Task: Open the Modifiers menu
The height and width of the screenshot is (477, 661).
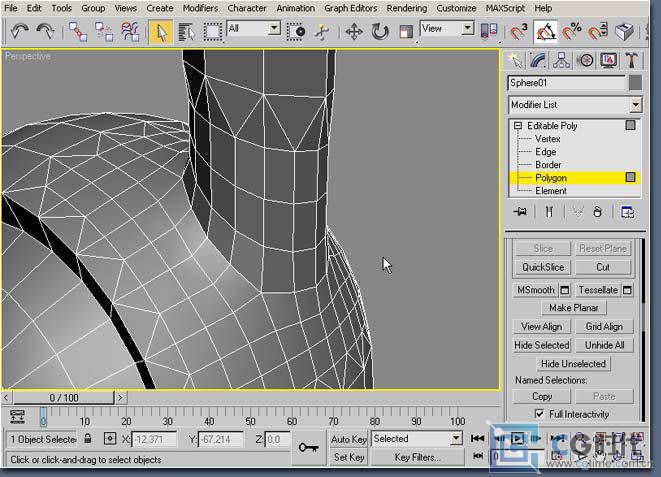Action: coord(200,8)
